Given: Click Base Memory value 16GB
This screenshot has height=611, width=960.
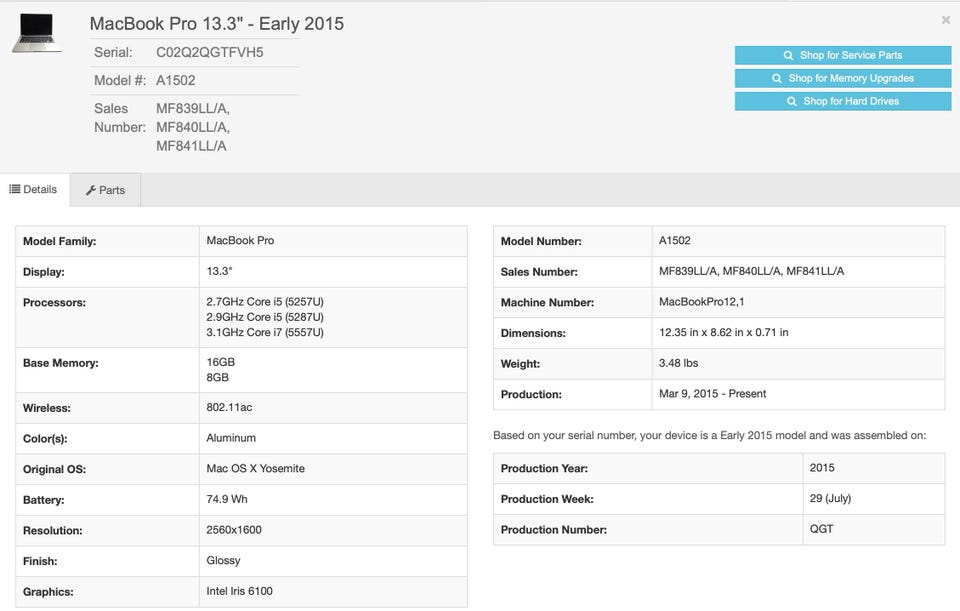Looking at the screenshot, I should pyautogui.click(x=220, y=362).
